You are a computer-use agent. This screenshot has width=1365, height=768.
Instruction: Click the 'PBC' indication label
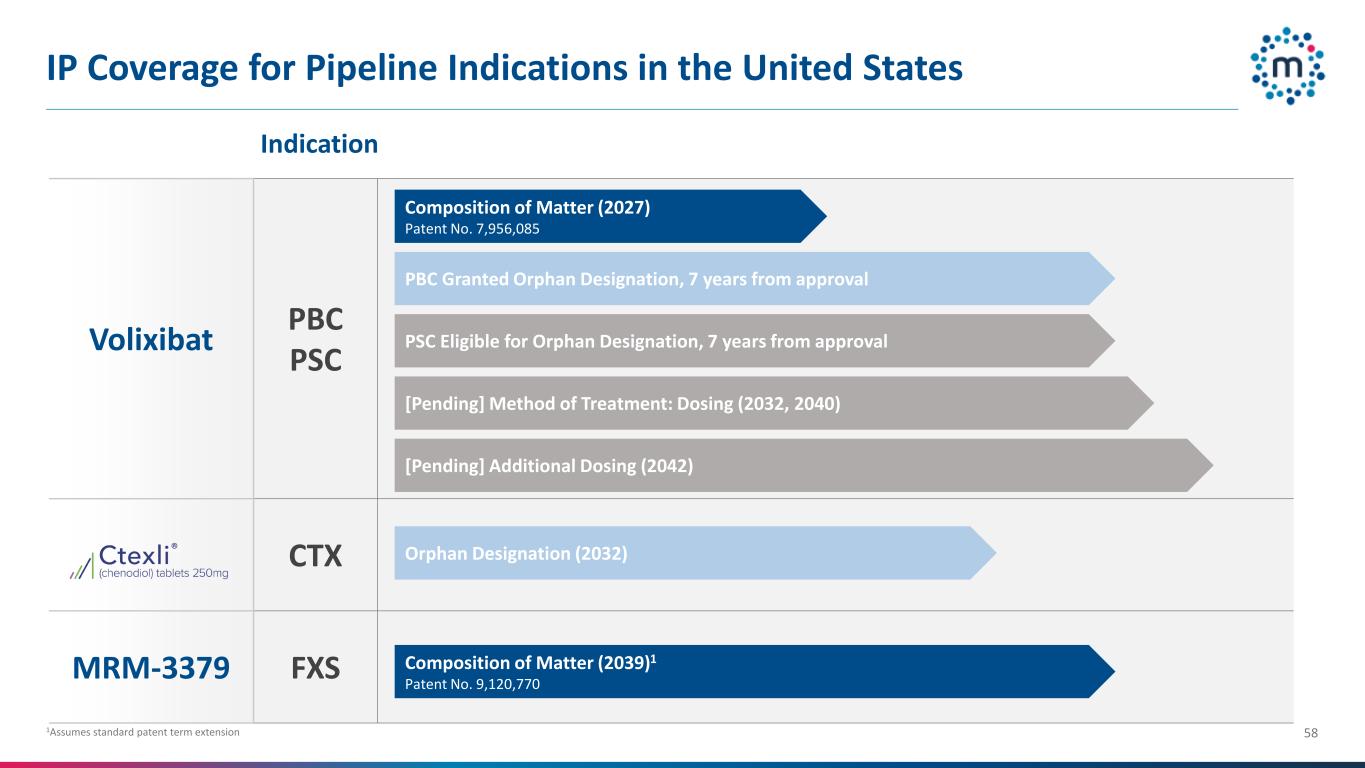pyautogui.click(x=316, y=319)
